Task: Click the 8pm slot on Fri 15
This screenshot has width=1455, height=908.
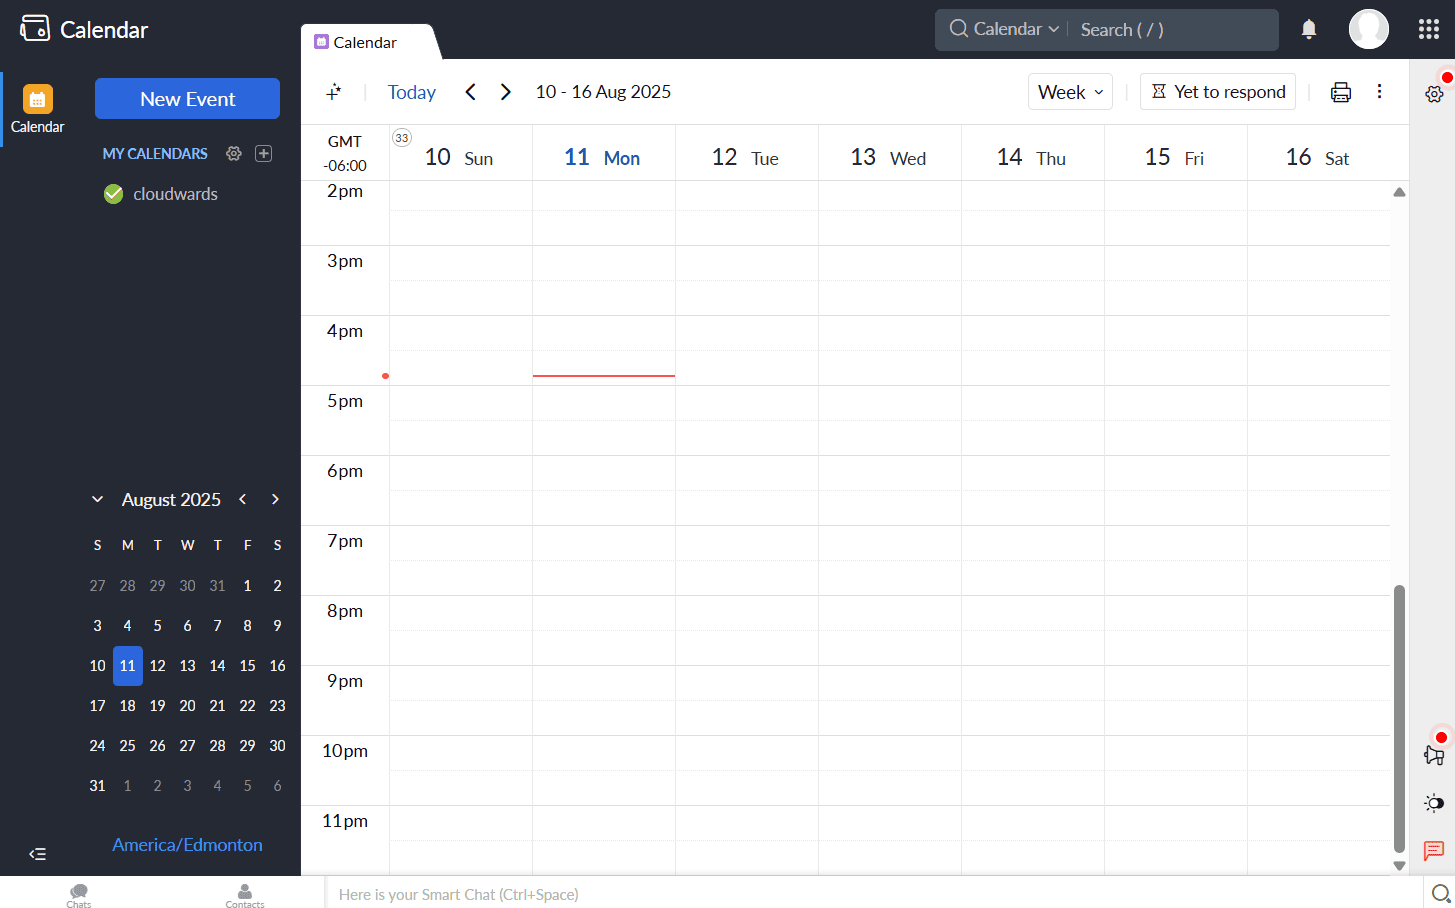Action: [x=1176, y=613]
